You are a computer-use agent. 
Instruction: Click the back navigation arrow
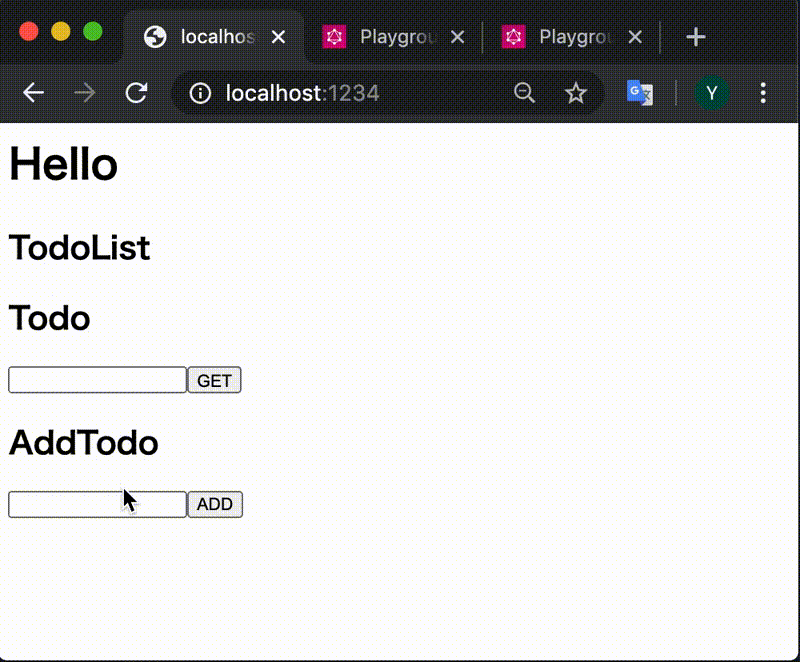33,92
